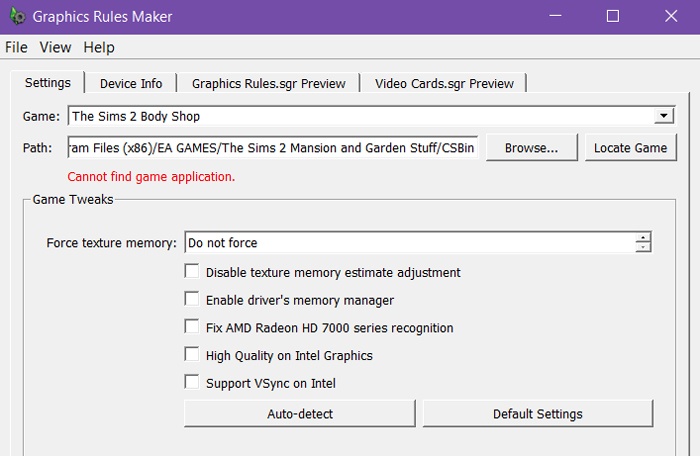Switch to the Settings tab
Image resolution: width=700 pixels, height=456 pixels.
pyautogui.click(x=48, y=83)
